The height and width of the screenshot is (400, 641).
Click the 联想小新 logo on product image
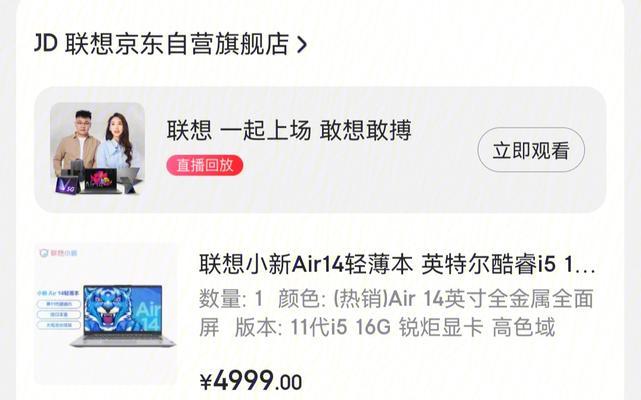58,253
